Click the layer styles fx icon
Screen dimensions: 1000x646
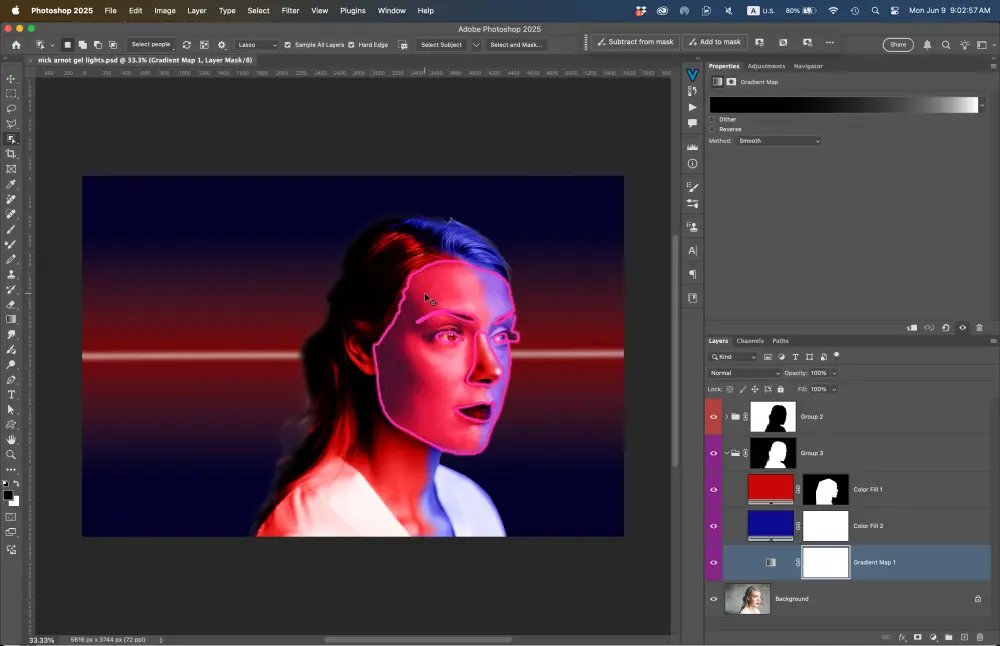(902, 637)
